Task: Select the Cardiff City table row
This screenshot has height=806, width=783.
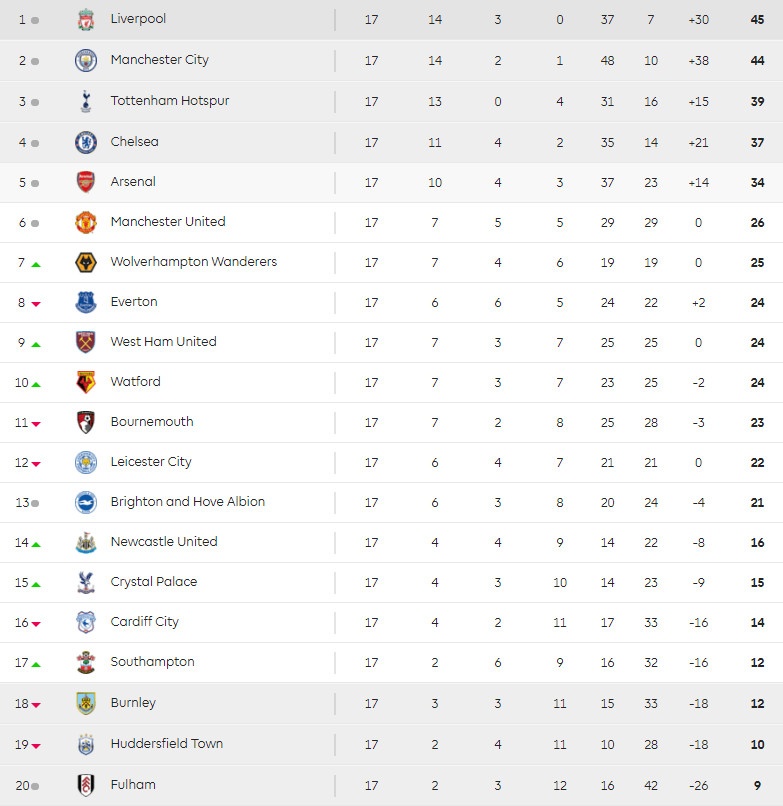Action: click(400, 622)
